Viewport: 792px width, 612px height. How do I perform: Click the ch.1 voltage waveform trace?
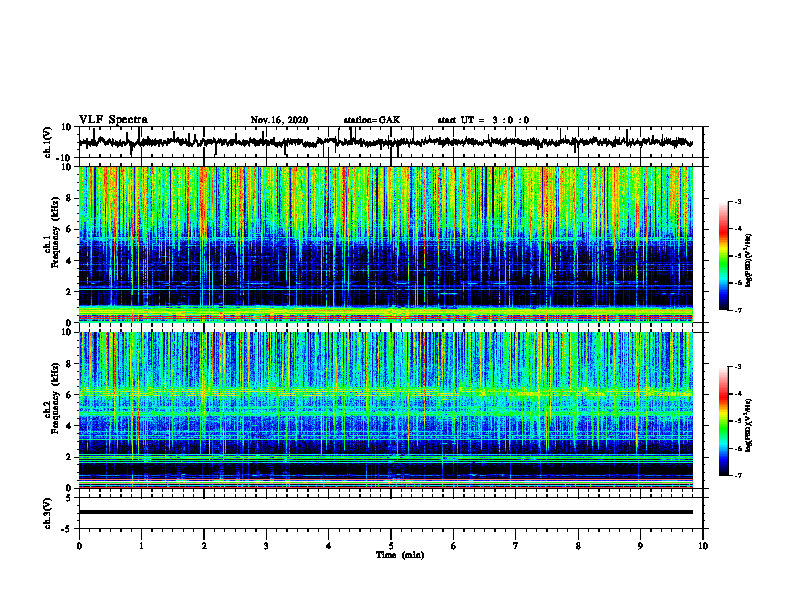click(385, 142)
